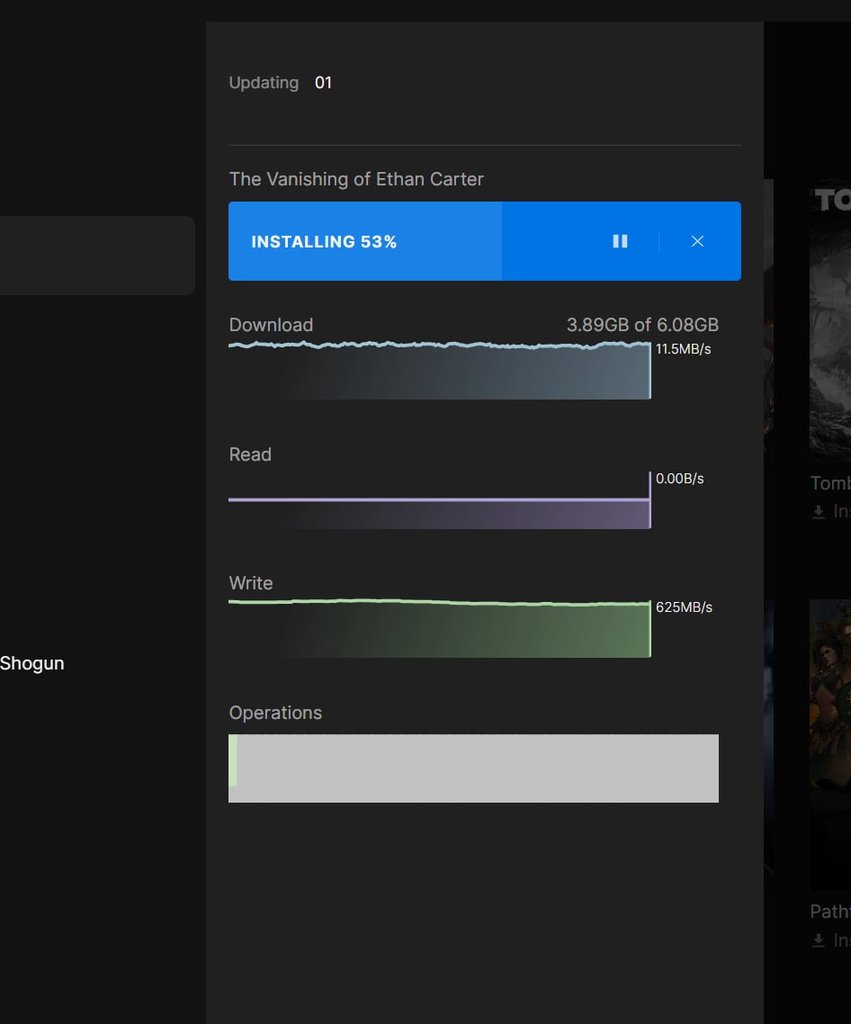Open the Shogun entry in the sidebar
Screen dimensions: 851x1024
pos(32,663)
